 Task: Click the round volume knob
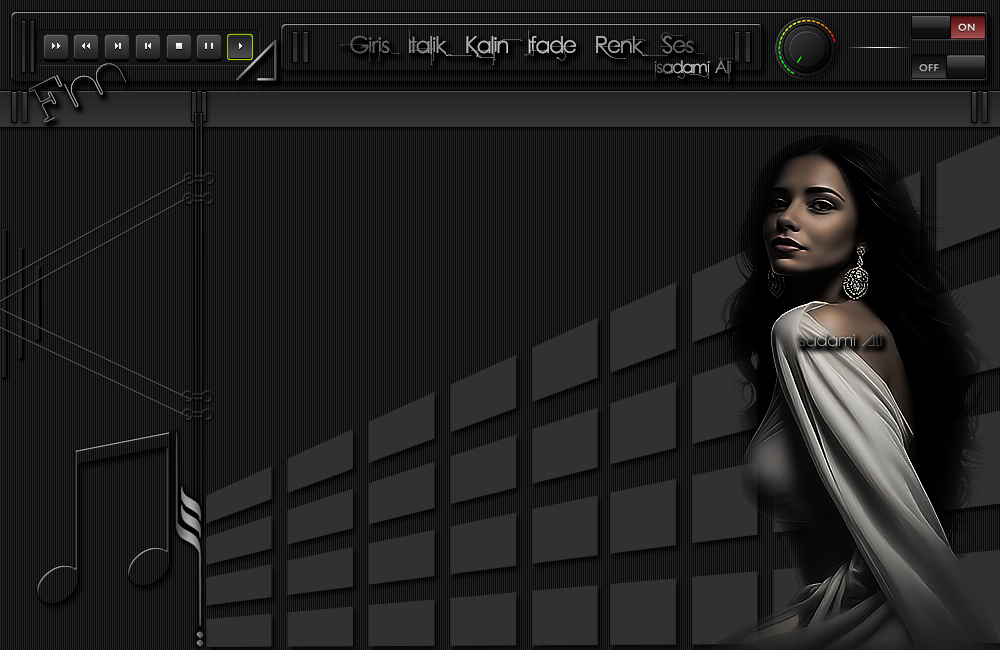[806, 48]
